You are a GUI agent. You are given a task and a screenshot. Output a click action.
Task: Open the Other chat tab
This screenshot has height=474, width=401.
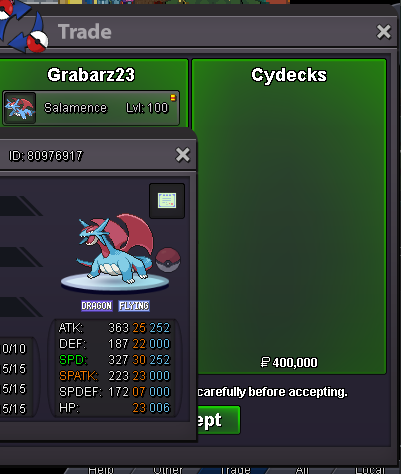click(168, 470)
